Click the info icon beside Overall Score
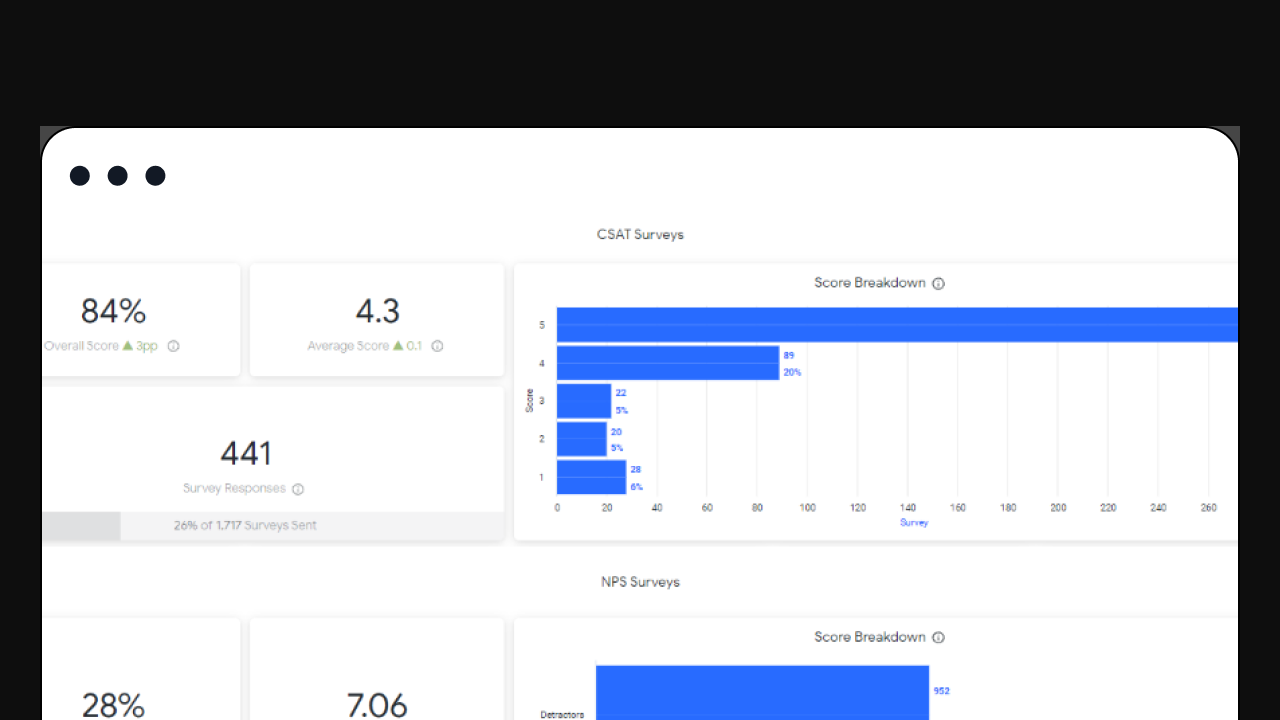This screenshot has width=1280, height=720. click(173, 346)
